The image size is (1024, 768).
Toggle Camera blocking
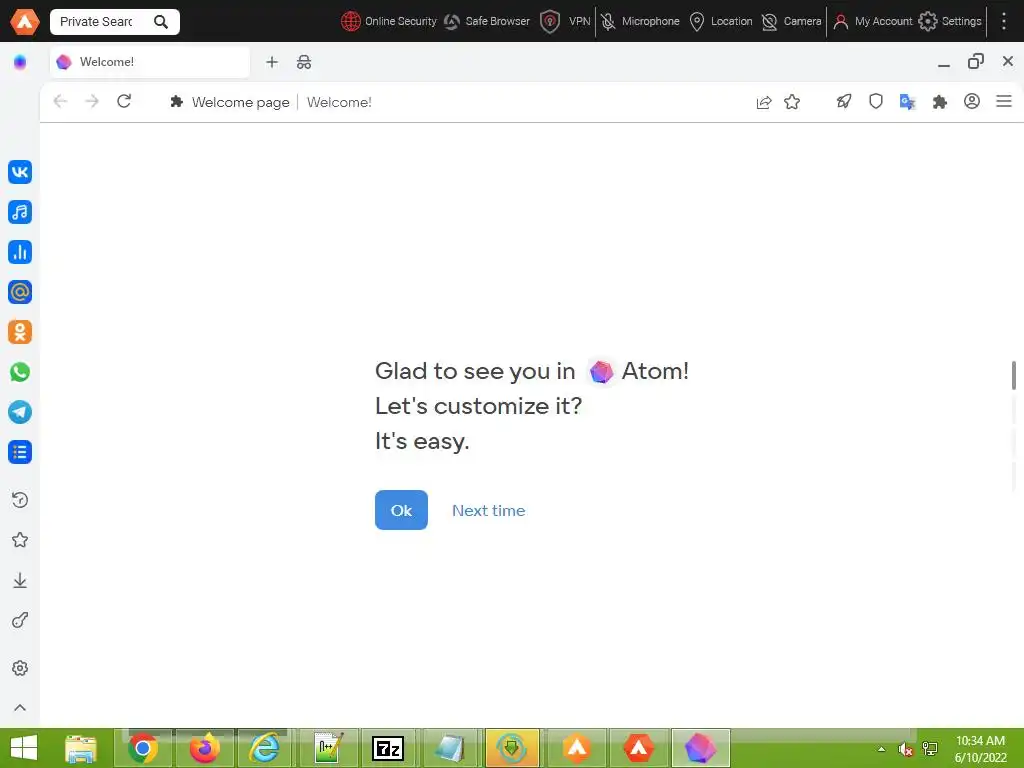coord(792,22)
